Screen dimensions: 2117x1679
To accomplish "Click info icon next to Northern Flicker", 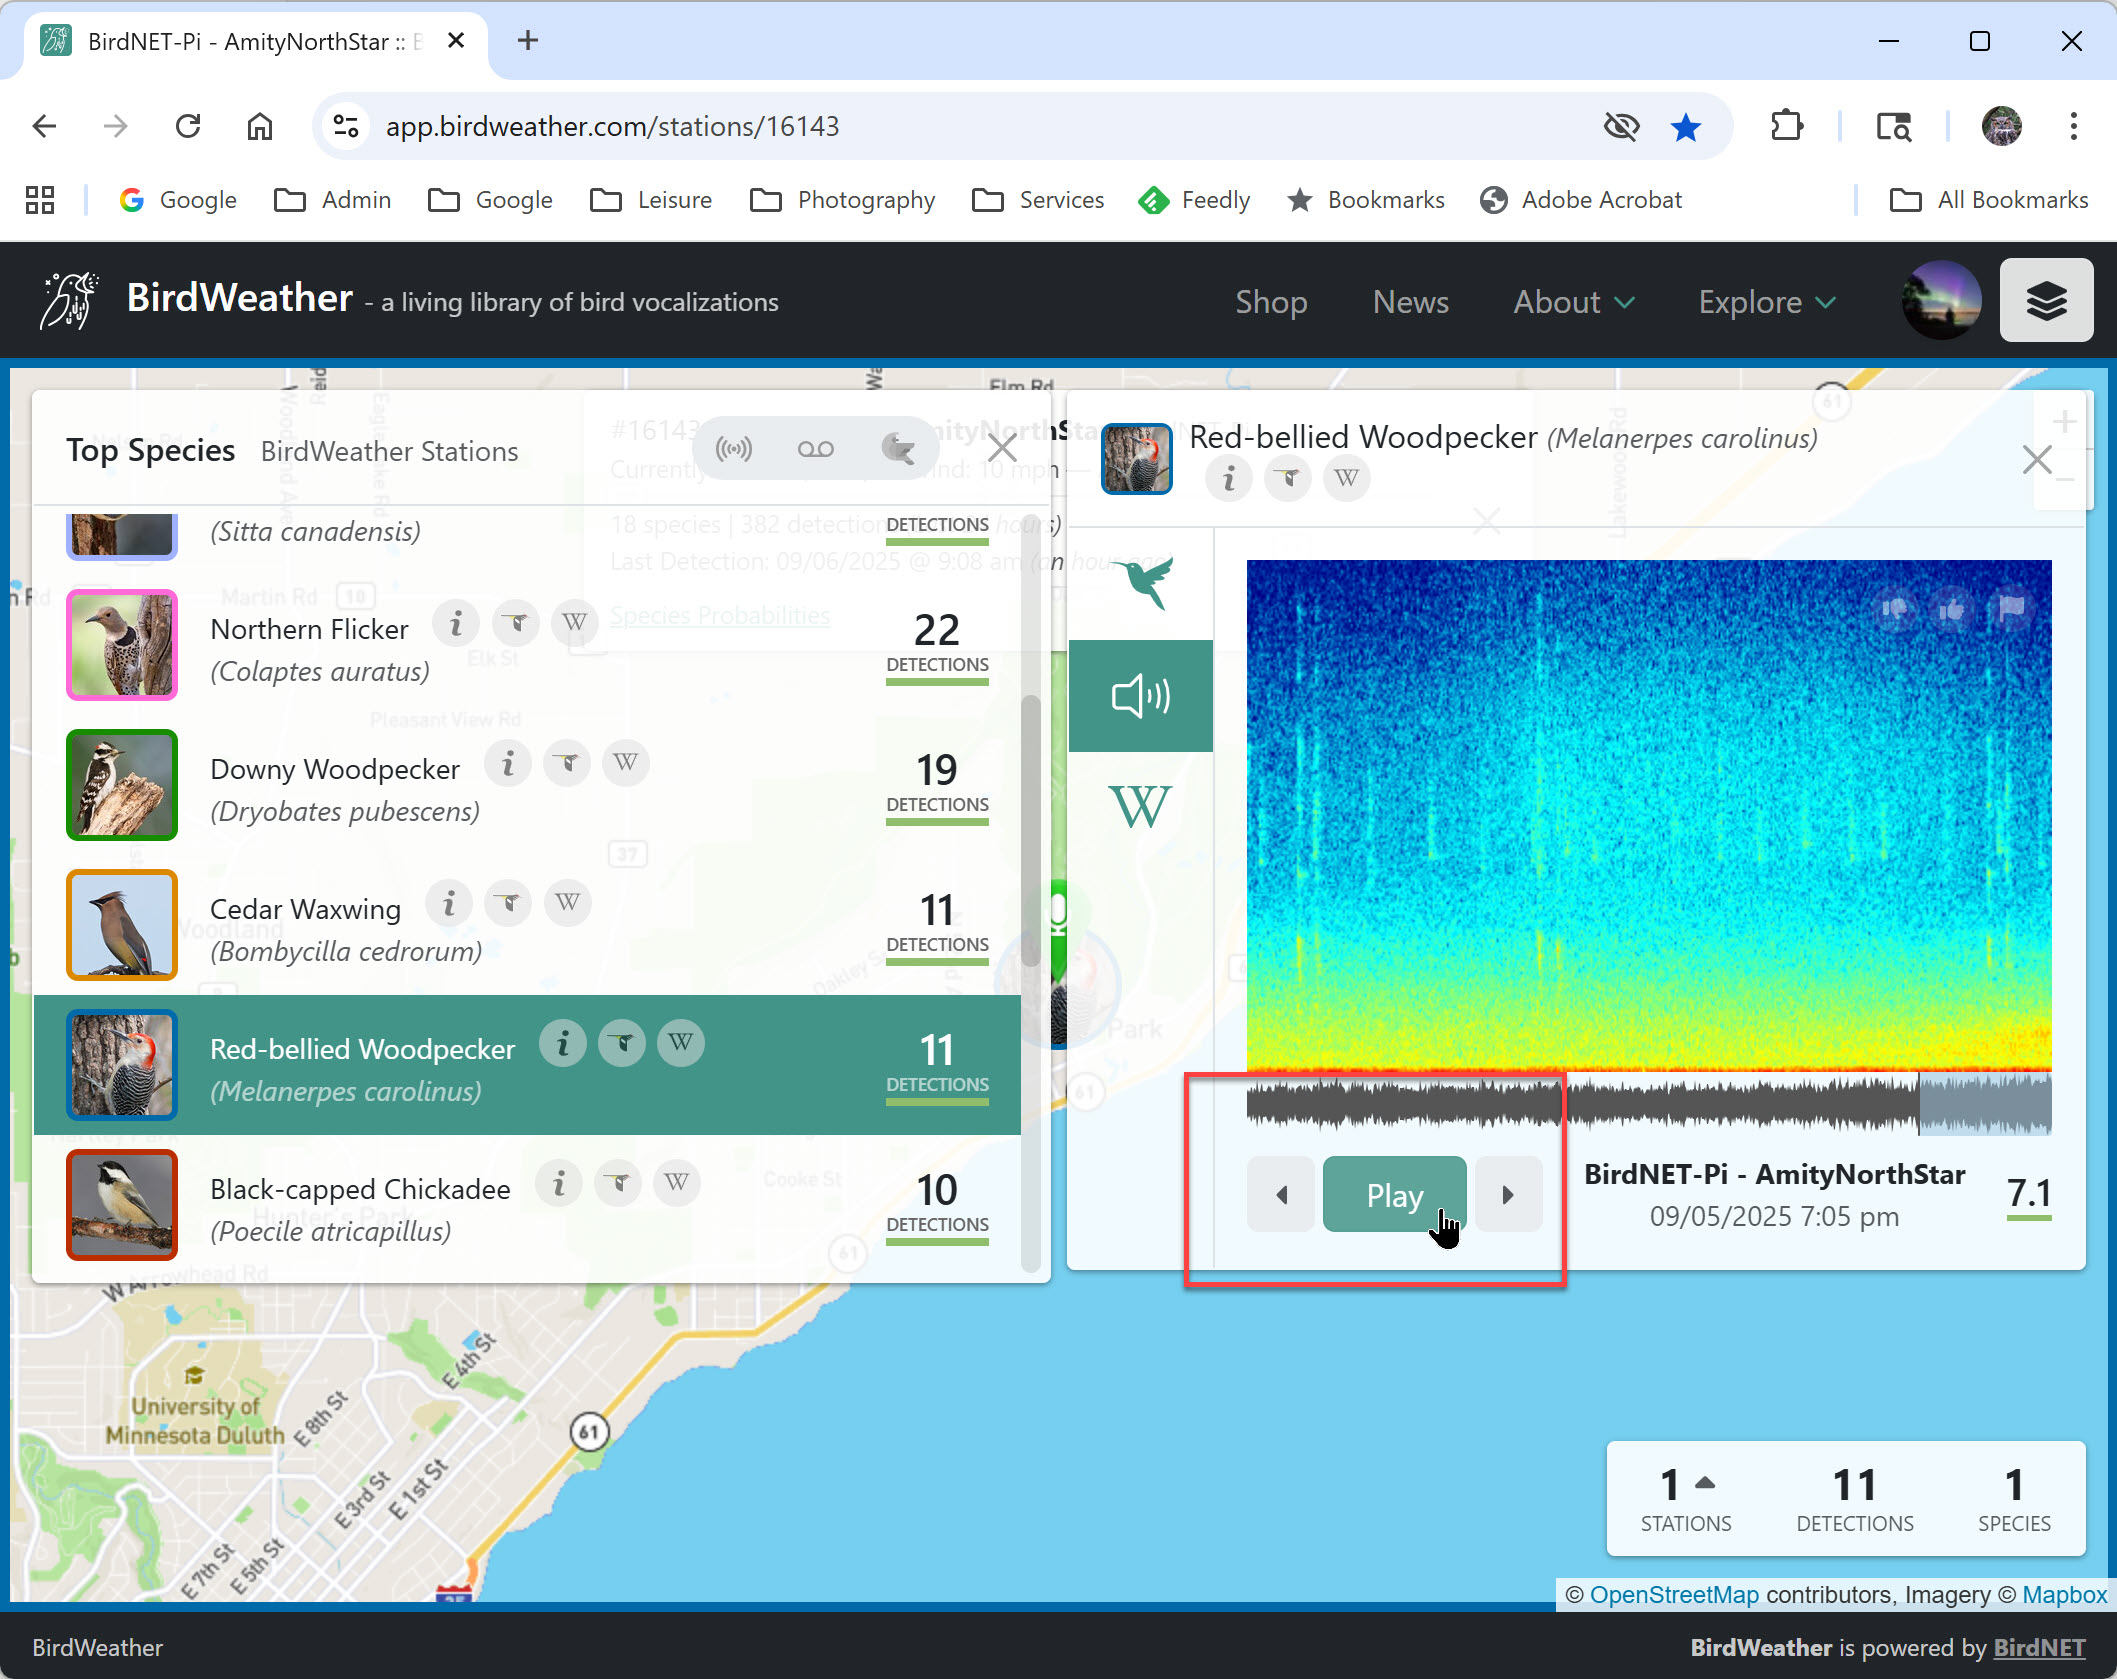I will click(x=456, y=624).
